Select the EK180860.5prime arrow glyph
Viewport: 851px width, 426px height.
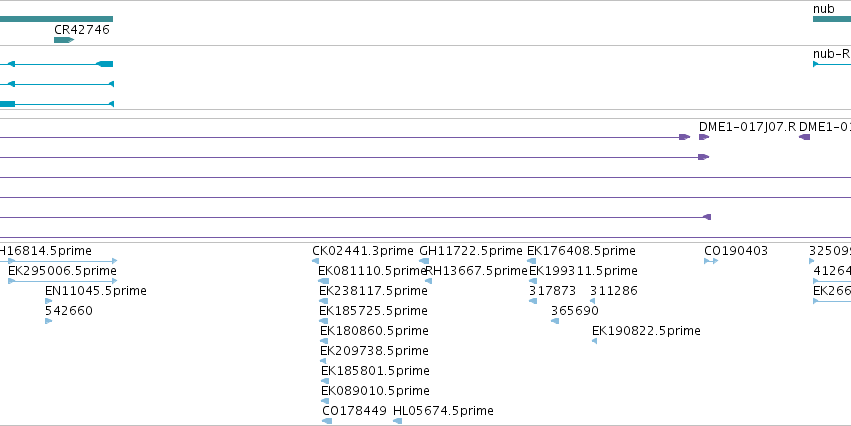[324, 341]
